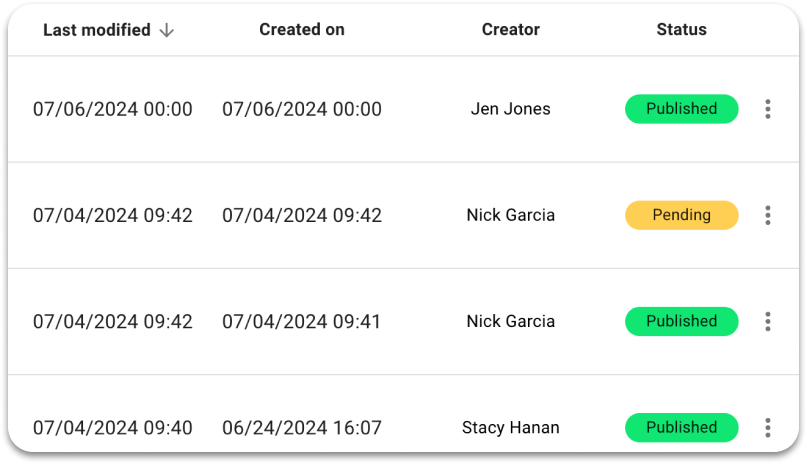Click the Published badge in the Jen Jones row
807x464 pixels.
(x=681, y=109)
